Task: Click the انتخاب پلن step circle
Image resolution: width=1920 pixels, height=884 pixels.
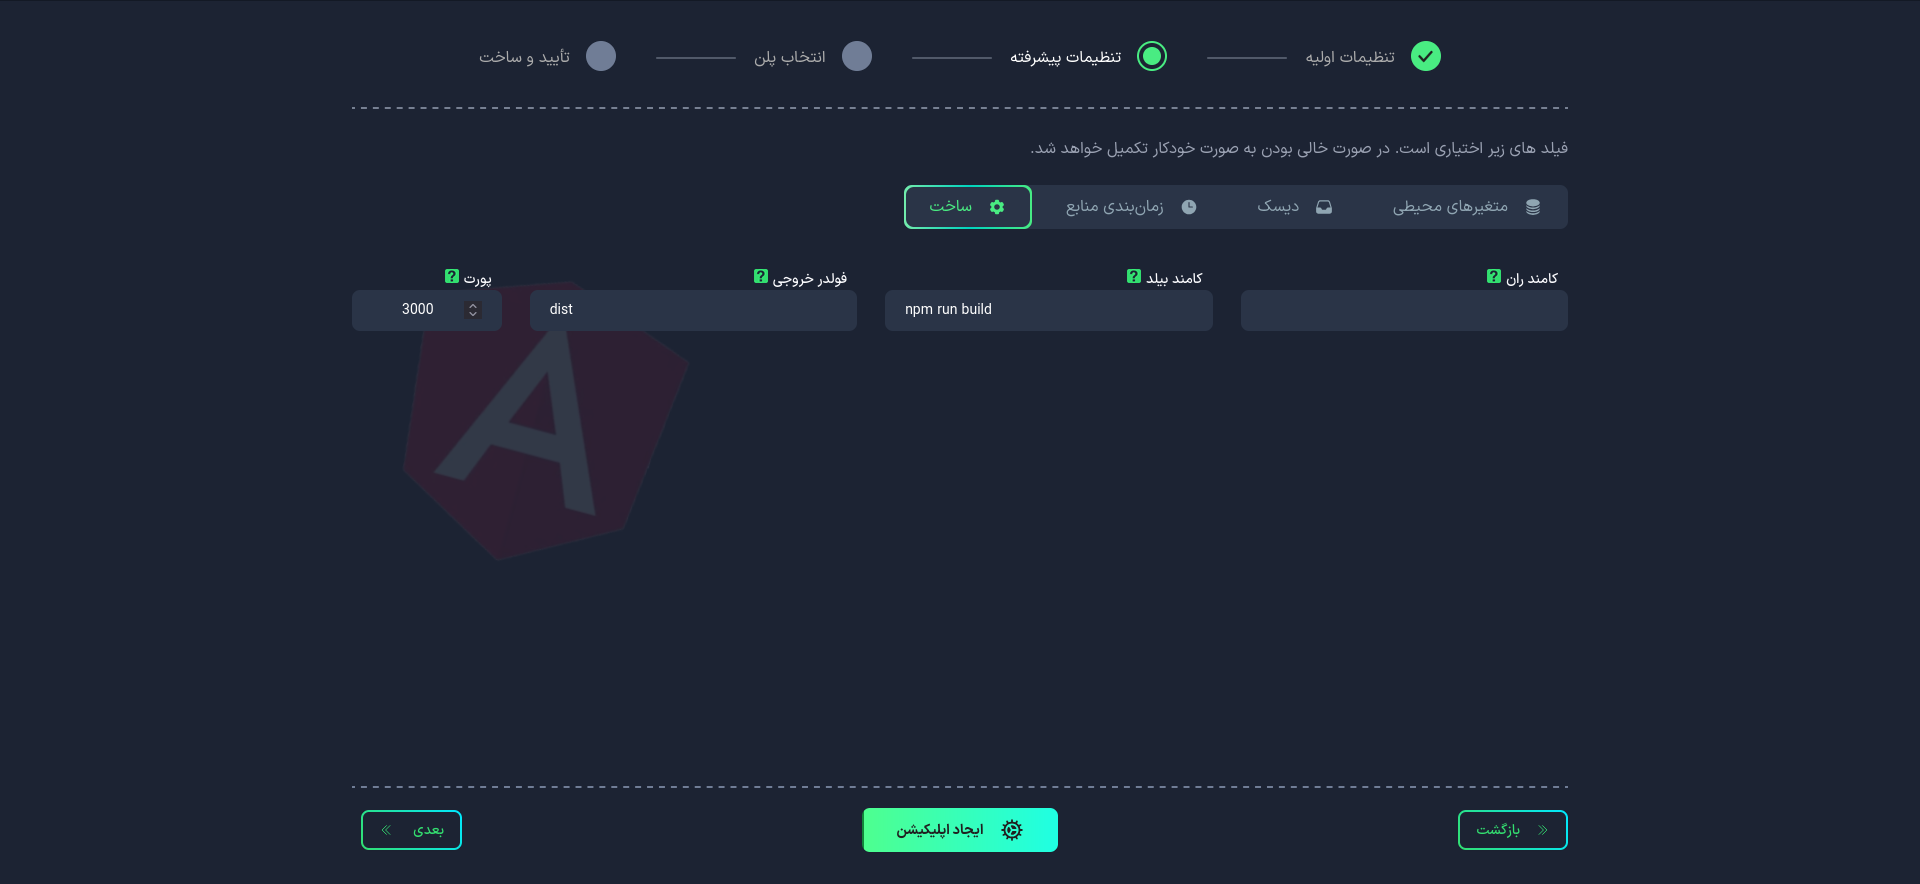Action: point(857,56)
